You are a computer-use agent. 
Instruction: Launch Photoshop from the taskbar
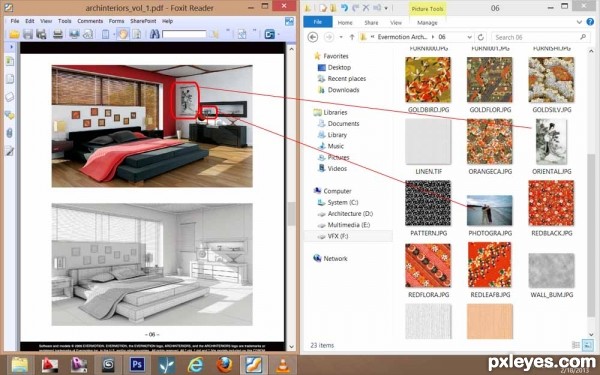pyautogui.click(x=137, y=364)
